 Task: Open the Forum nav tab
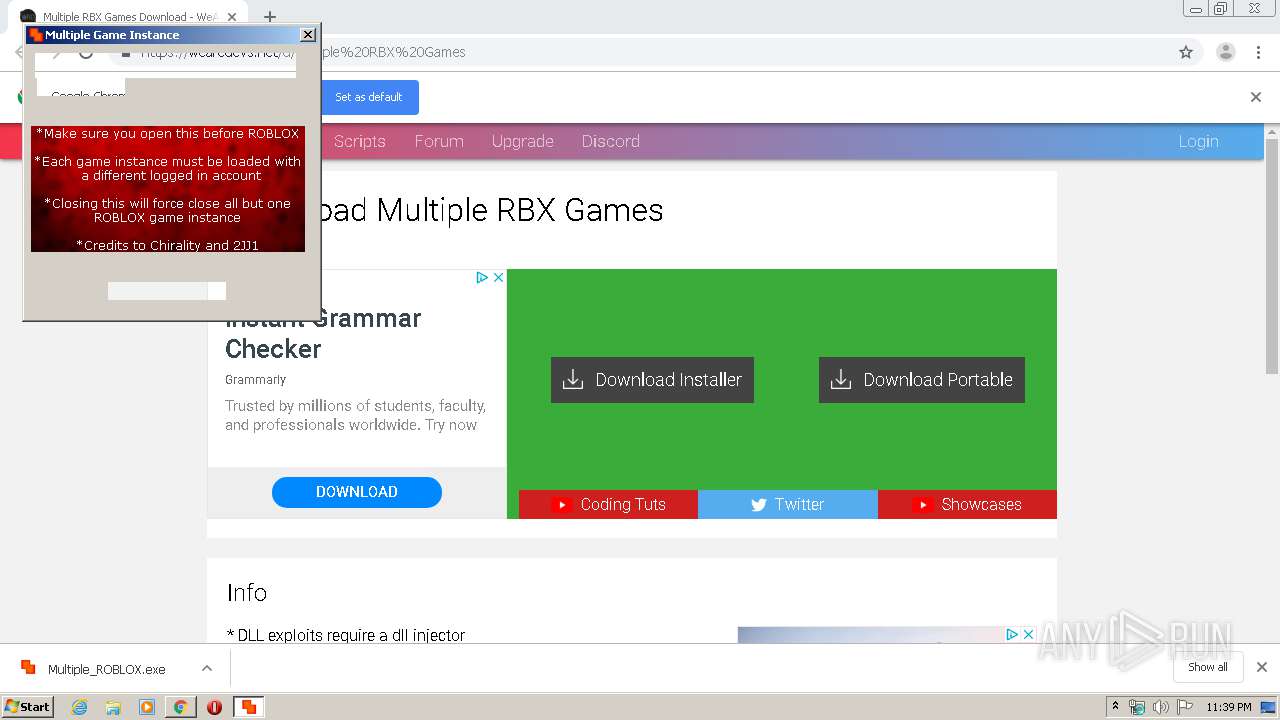439,141
